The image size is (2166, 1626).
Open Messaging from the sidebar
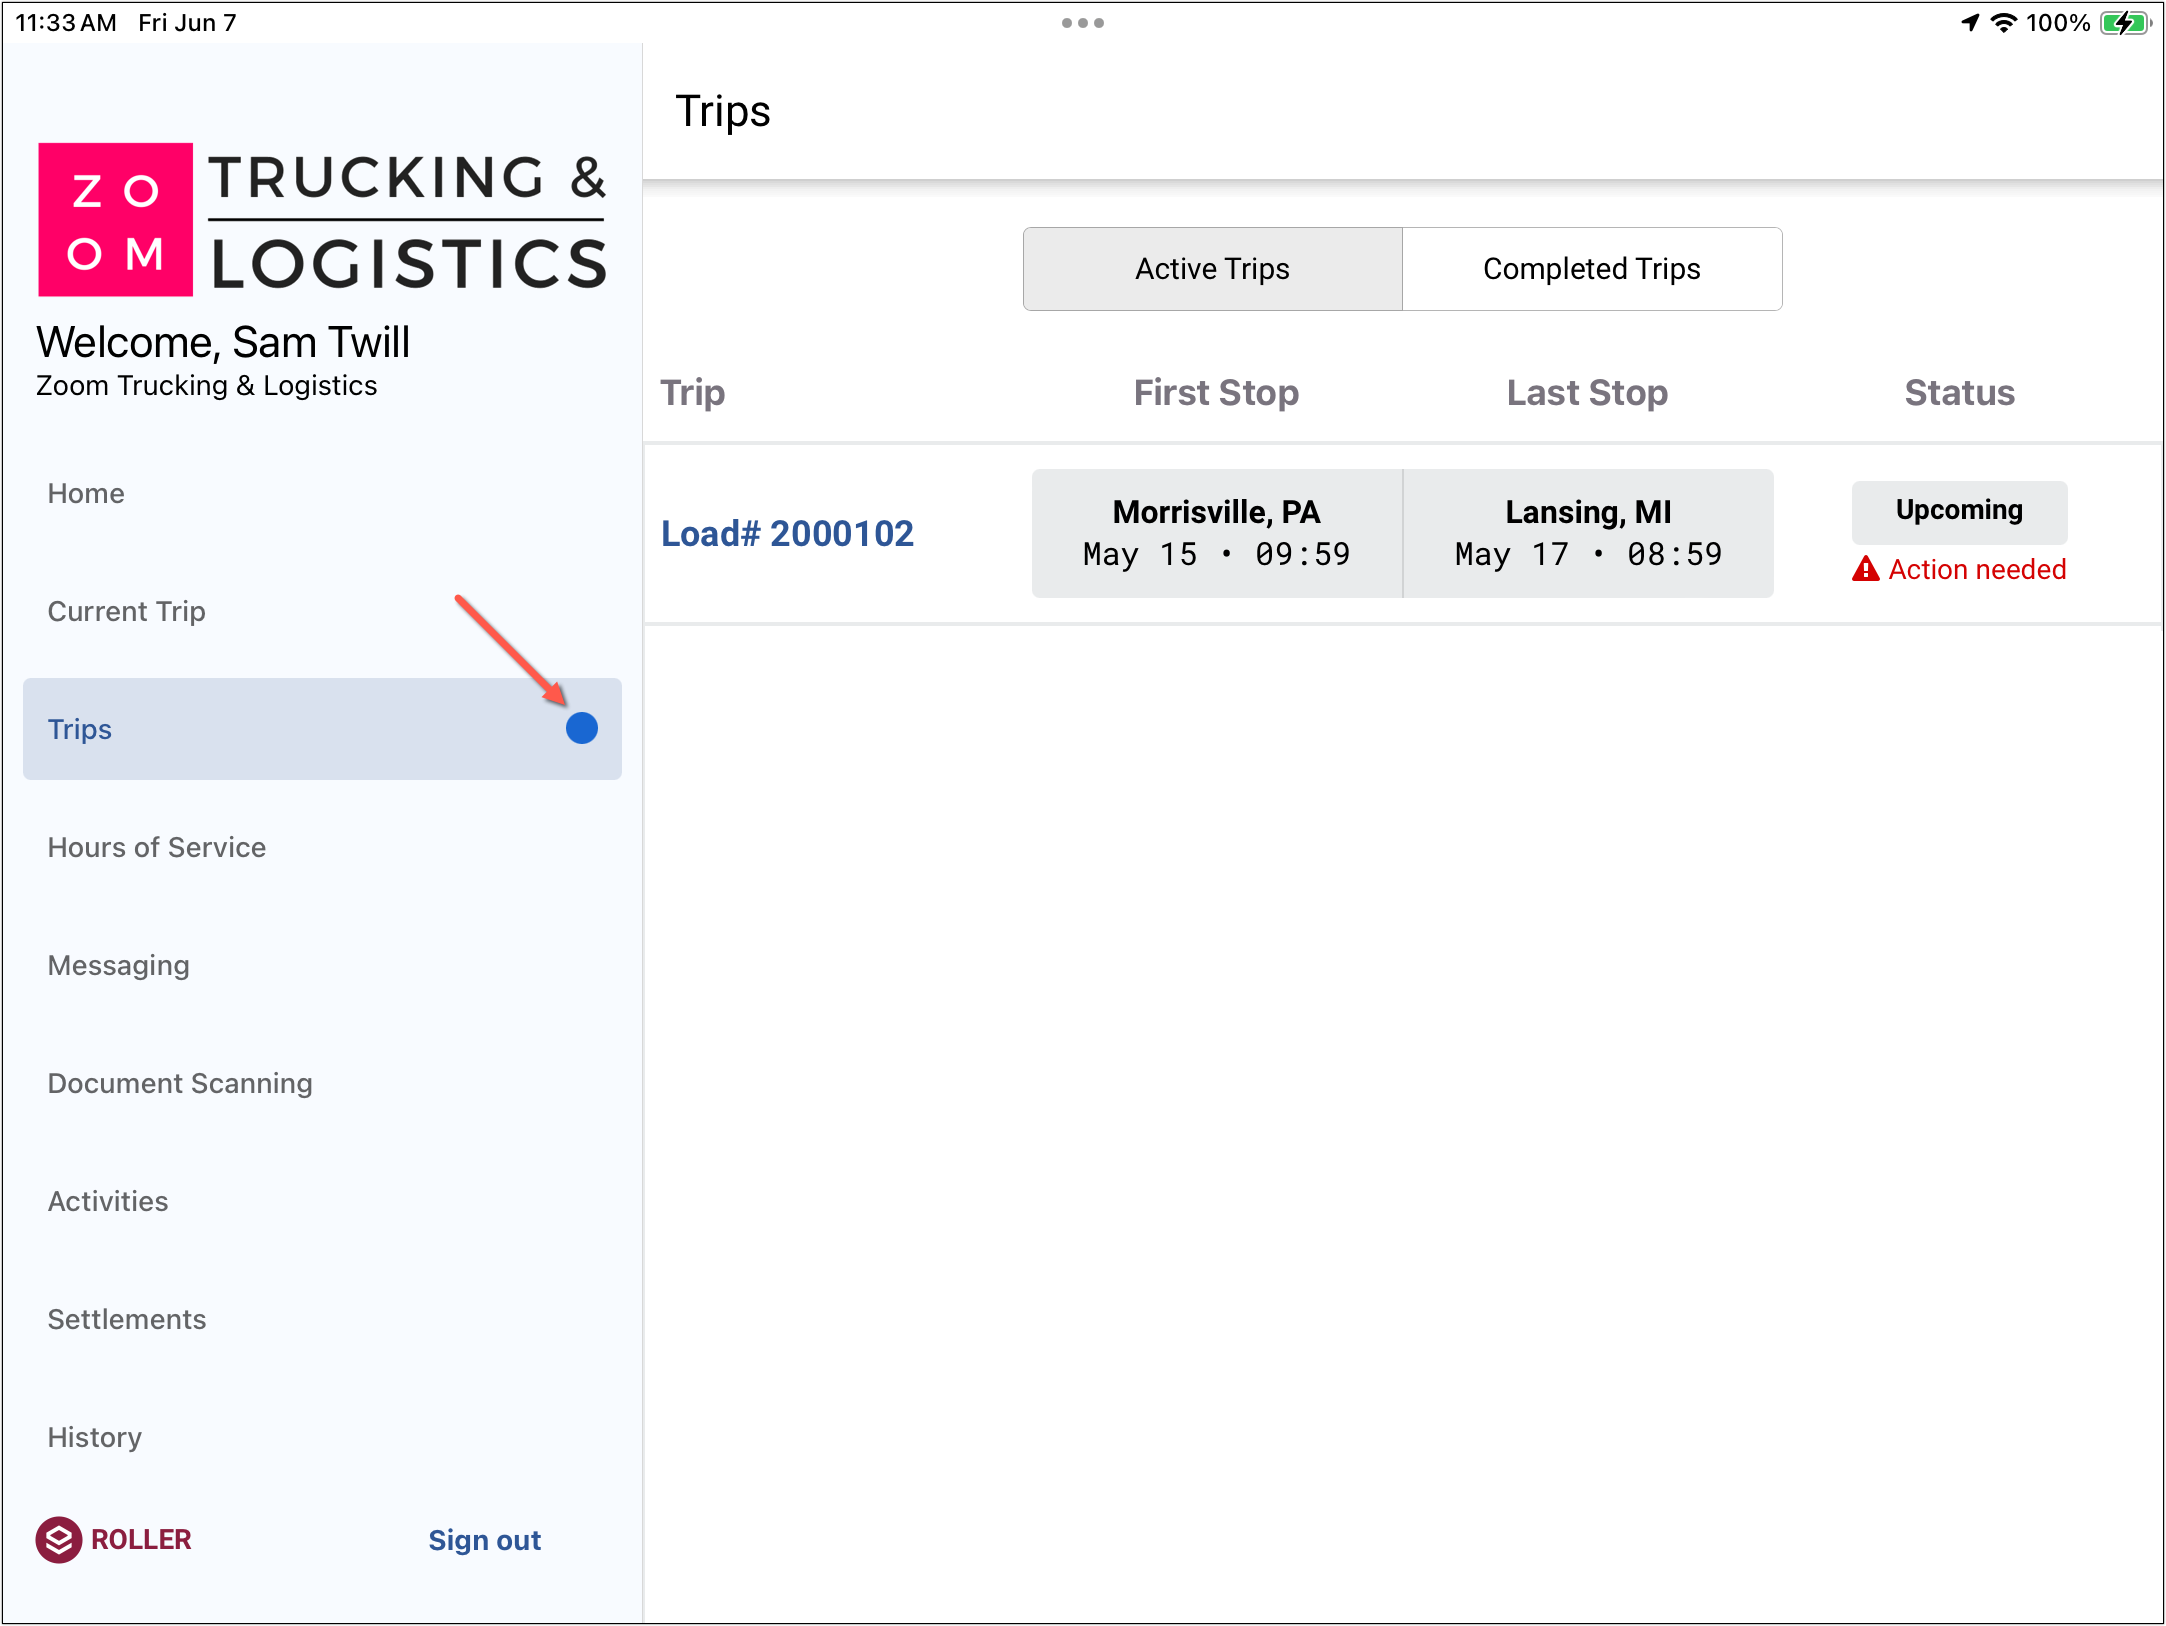coord(118,965)
